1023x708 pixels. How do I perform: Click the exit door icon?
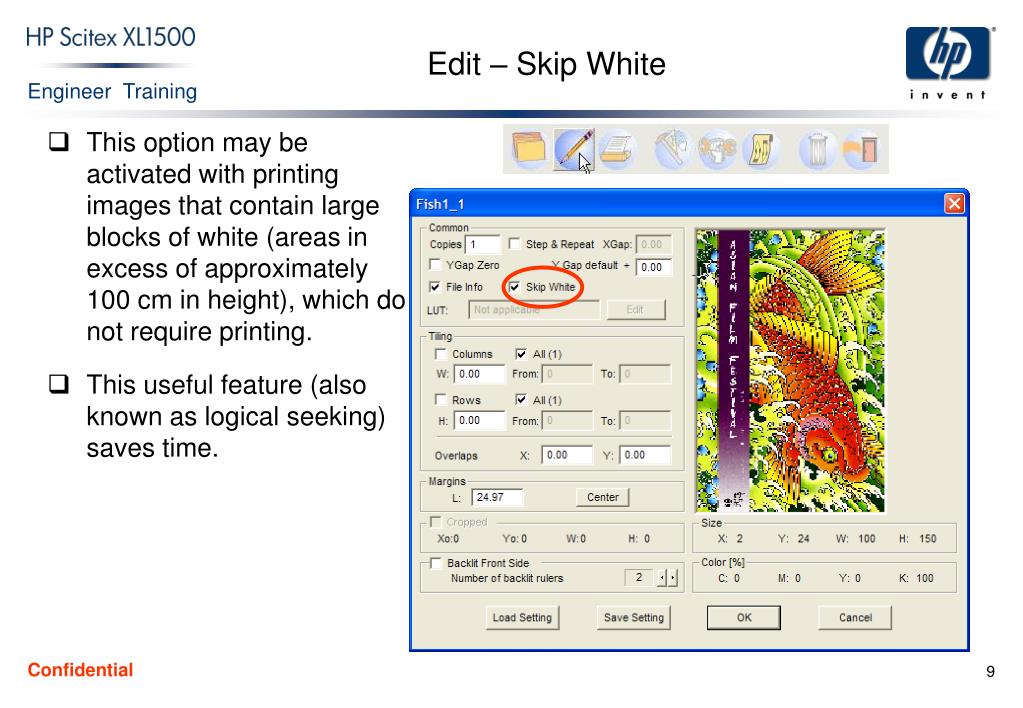pyautogui.click(x=861, y=149)
